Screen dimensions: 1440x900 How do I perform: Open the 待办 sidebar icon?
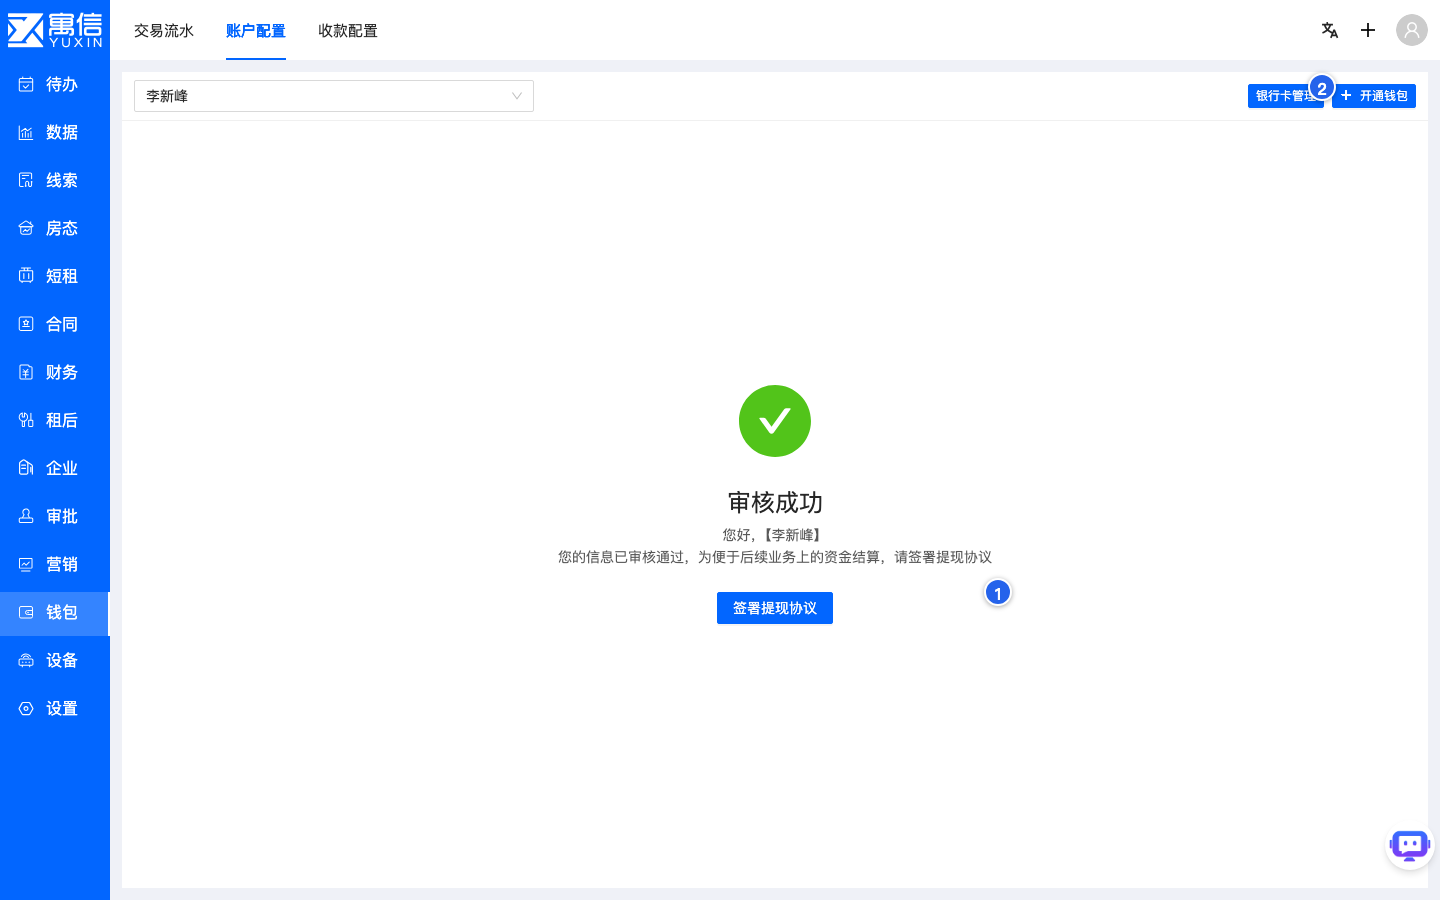[x=26, y=84]
